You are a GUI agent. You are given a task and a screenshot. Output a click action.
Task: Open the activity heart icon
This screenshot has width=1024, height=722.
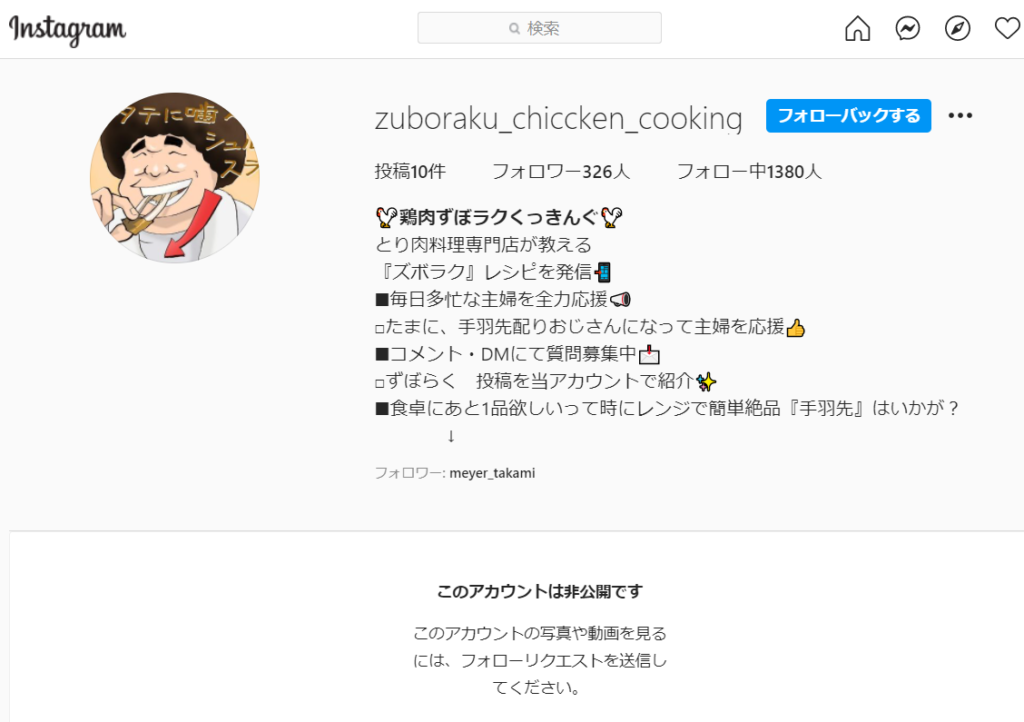coord(1007,29)
